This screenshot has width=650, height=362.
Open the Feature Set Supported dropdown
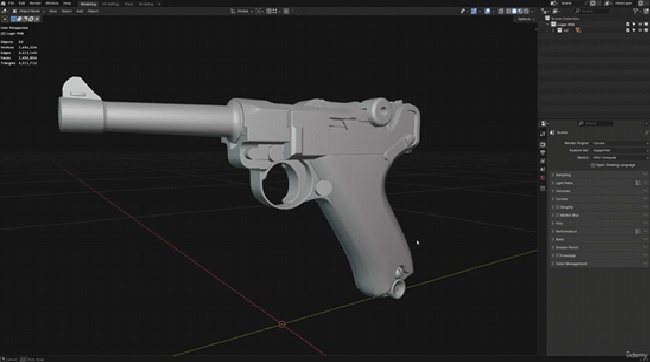coord(620,151)
